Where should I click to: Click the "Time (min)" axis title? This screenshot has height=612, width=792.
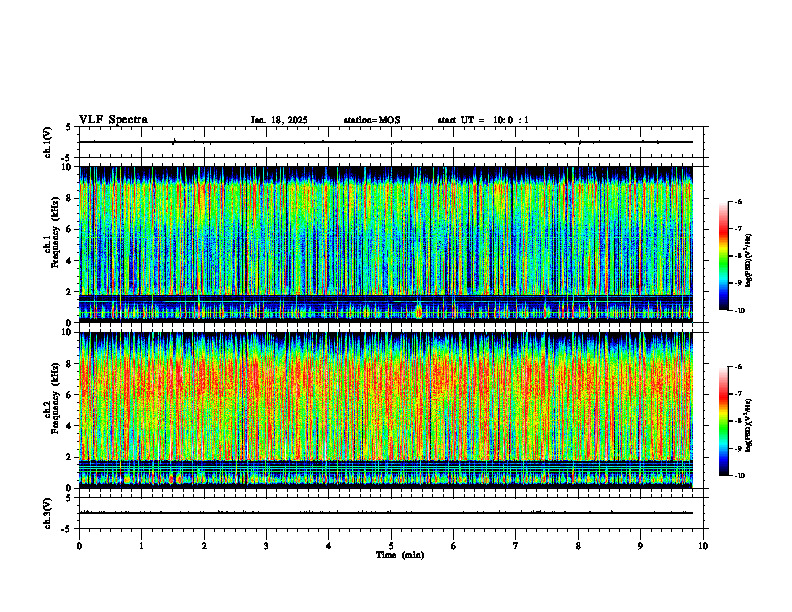(400, 555)
